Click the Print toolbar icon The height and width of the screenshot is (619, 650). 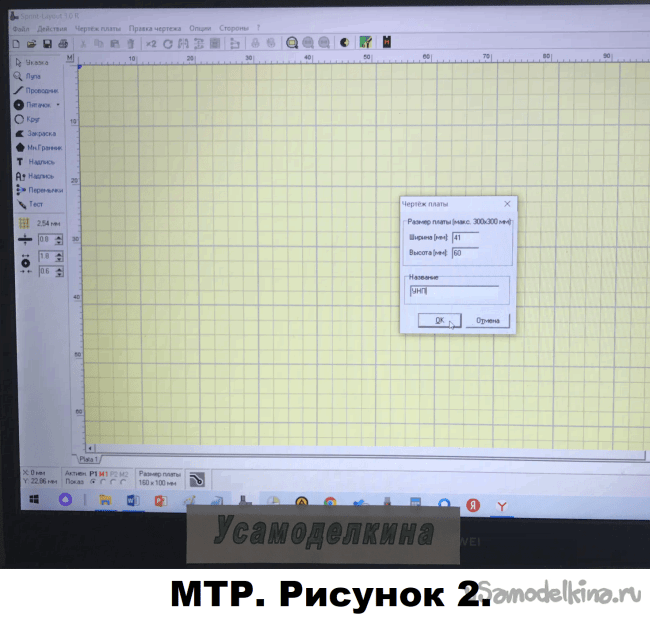63,44
